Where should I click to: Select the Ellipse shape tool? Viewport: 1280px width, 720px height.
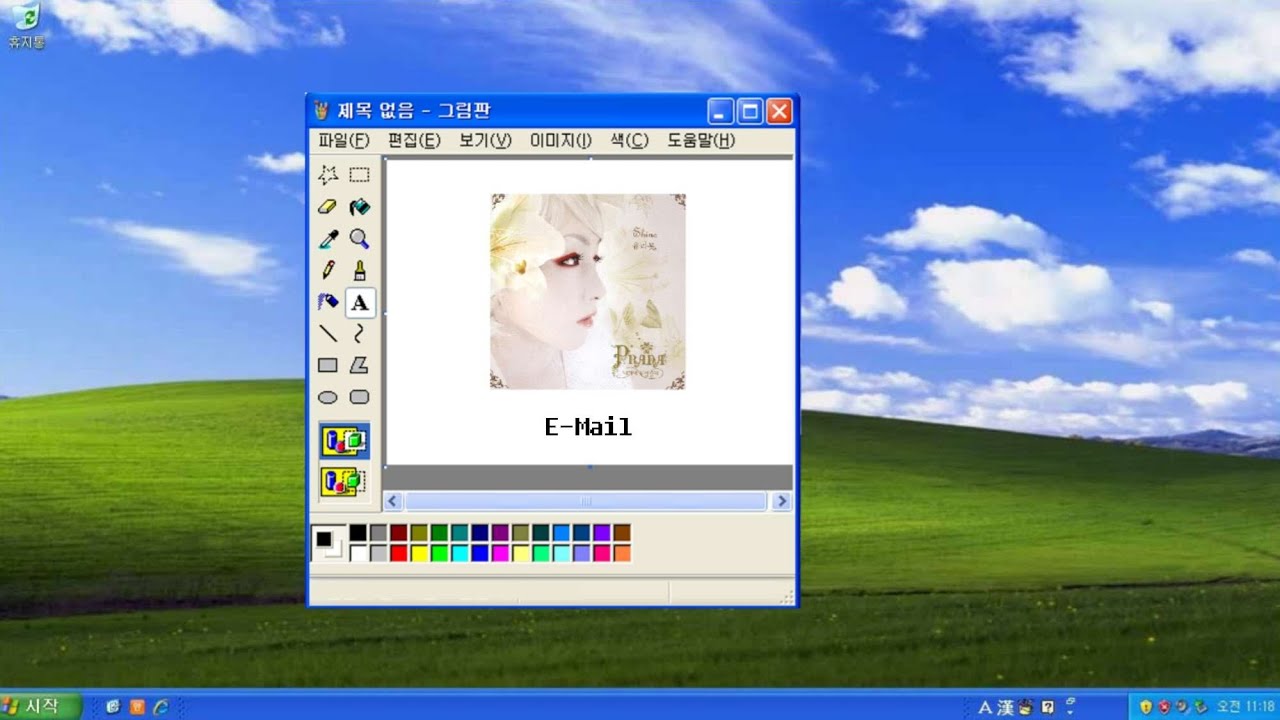coord(328,397)
